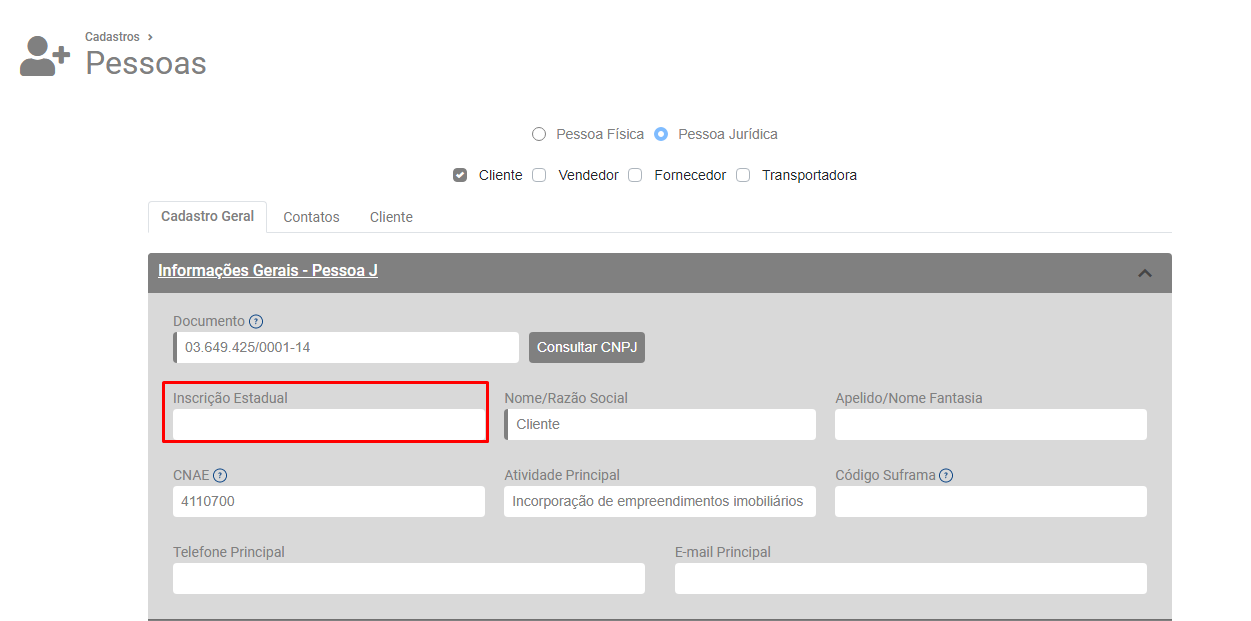Click the Telefone Principal field
This screenshot has width=1251, height=621.
(x=408, y=579)
